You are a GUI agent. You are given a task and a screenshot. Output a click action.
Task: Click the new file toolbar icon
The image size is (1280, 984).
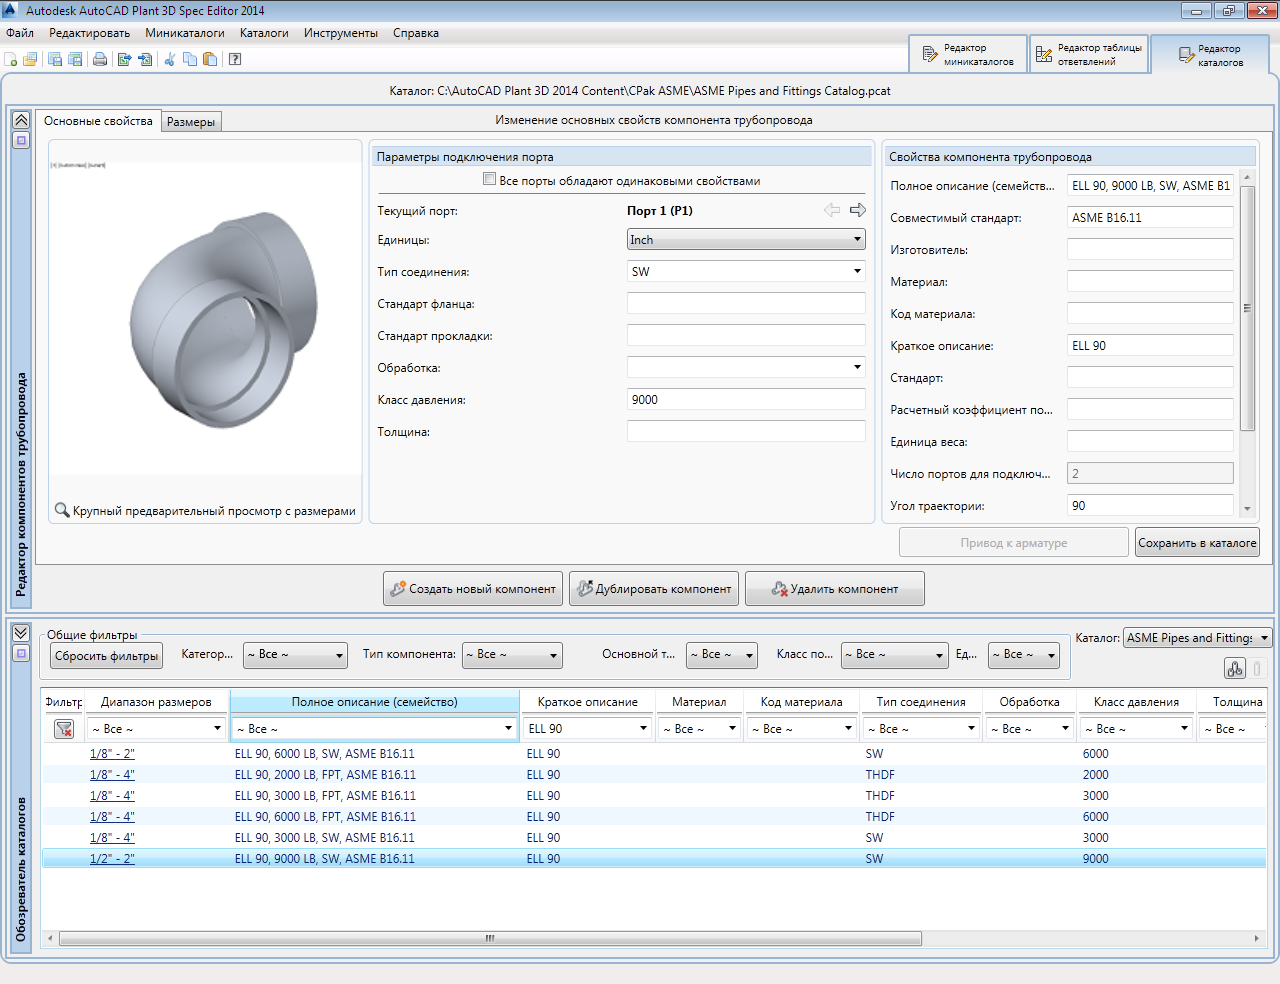(x=11, y=59)
